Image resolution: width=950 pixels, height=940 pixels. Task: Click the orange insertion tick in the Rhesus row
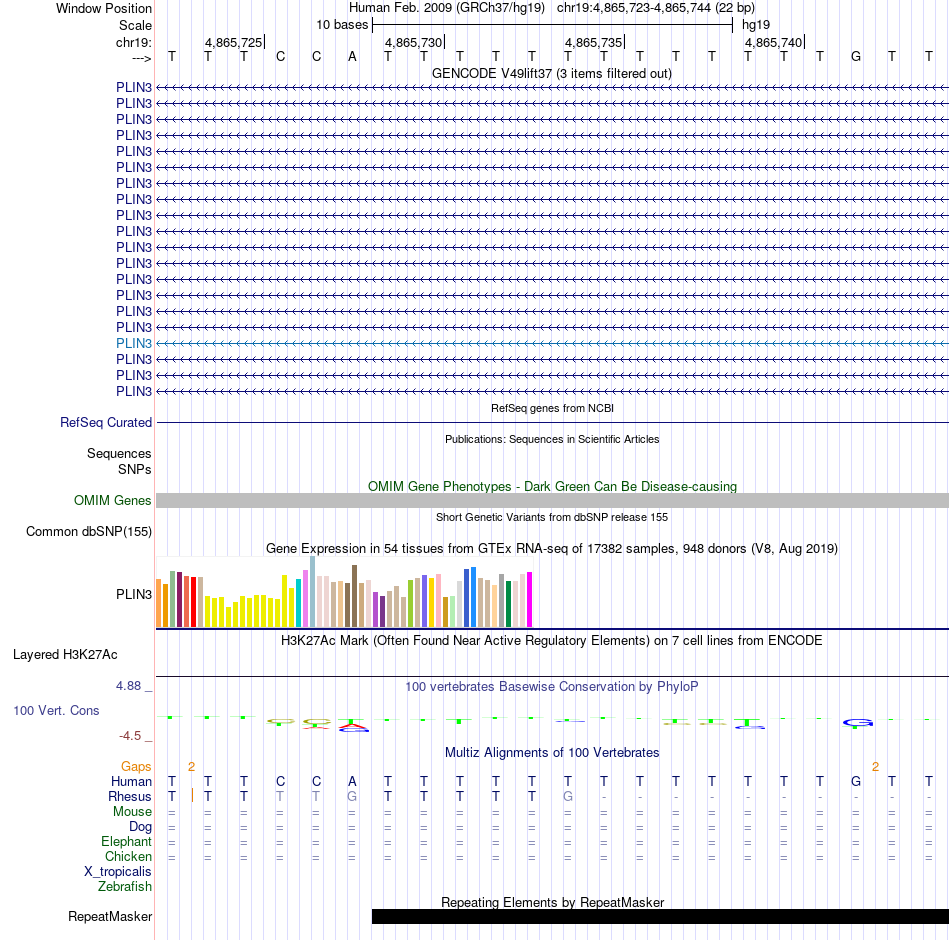[x=192, y=795]
